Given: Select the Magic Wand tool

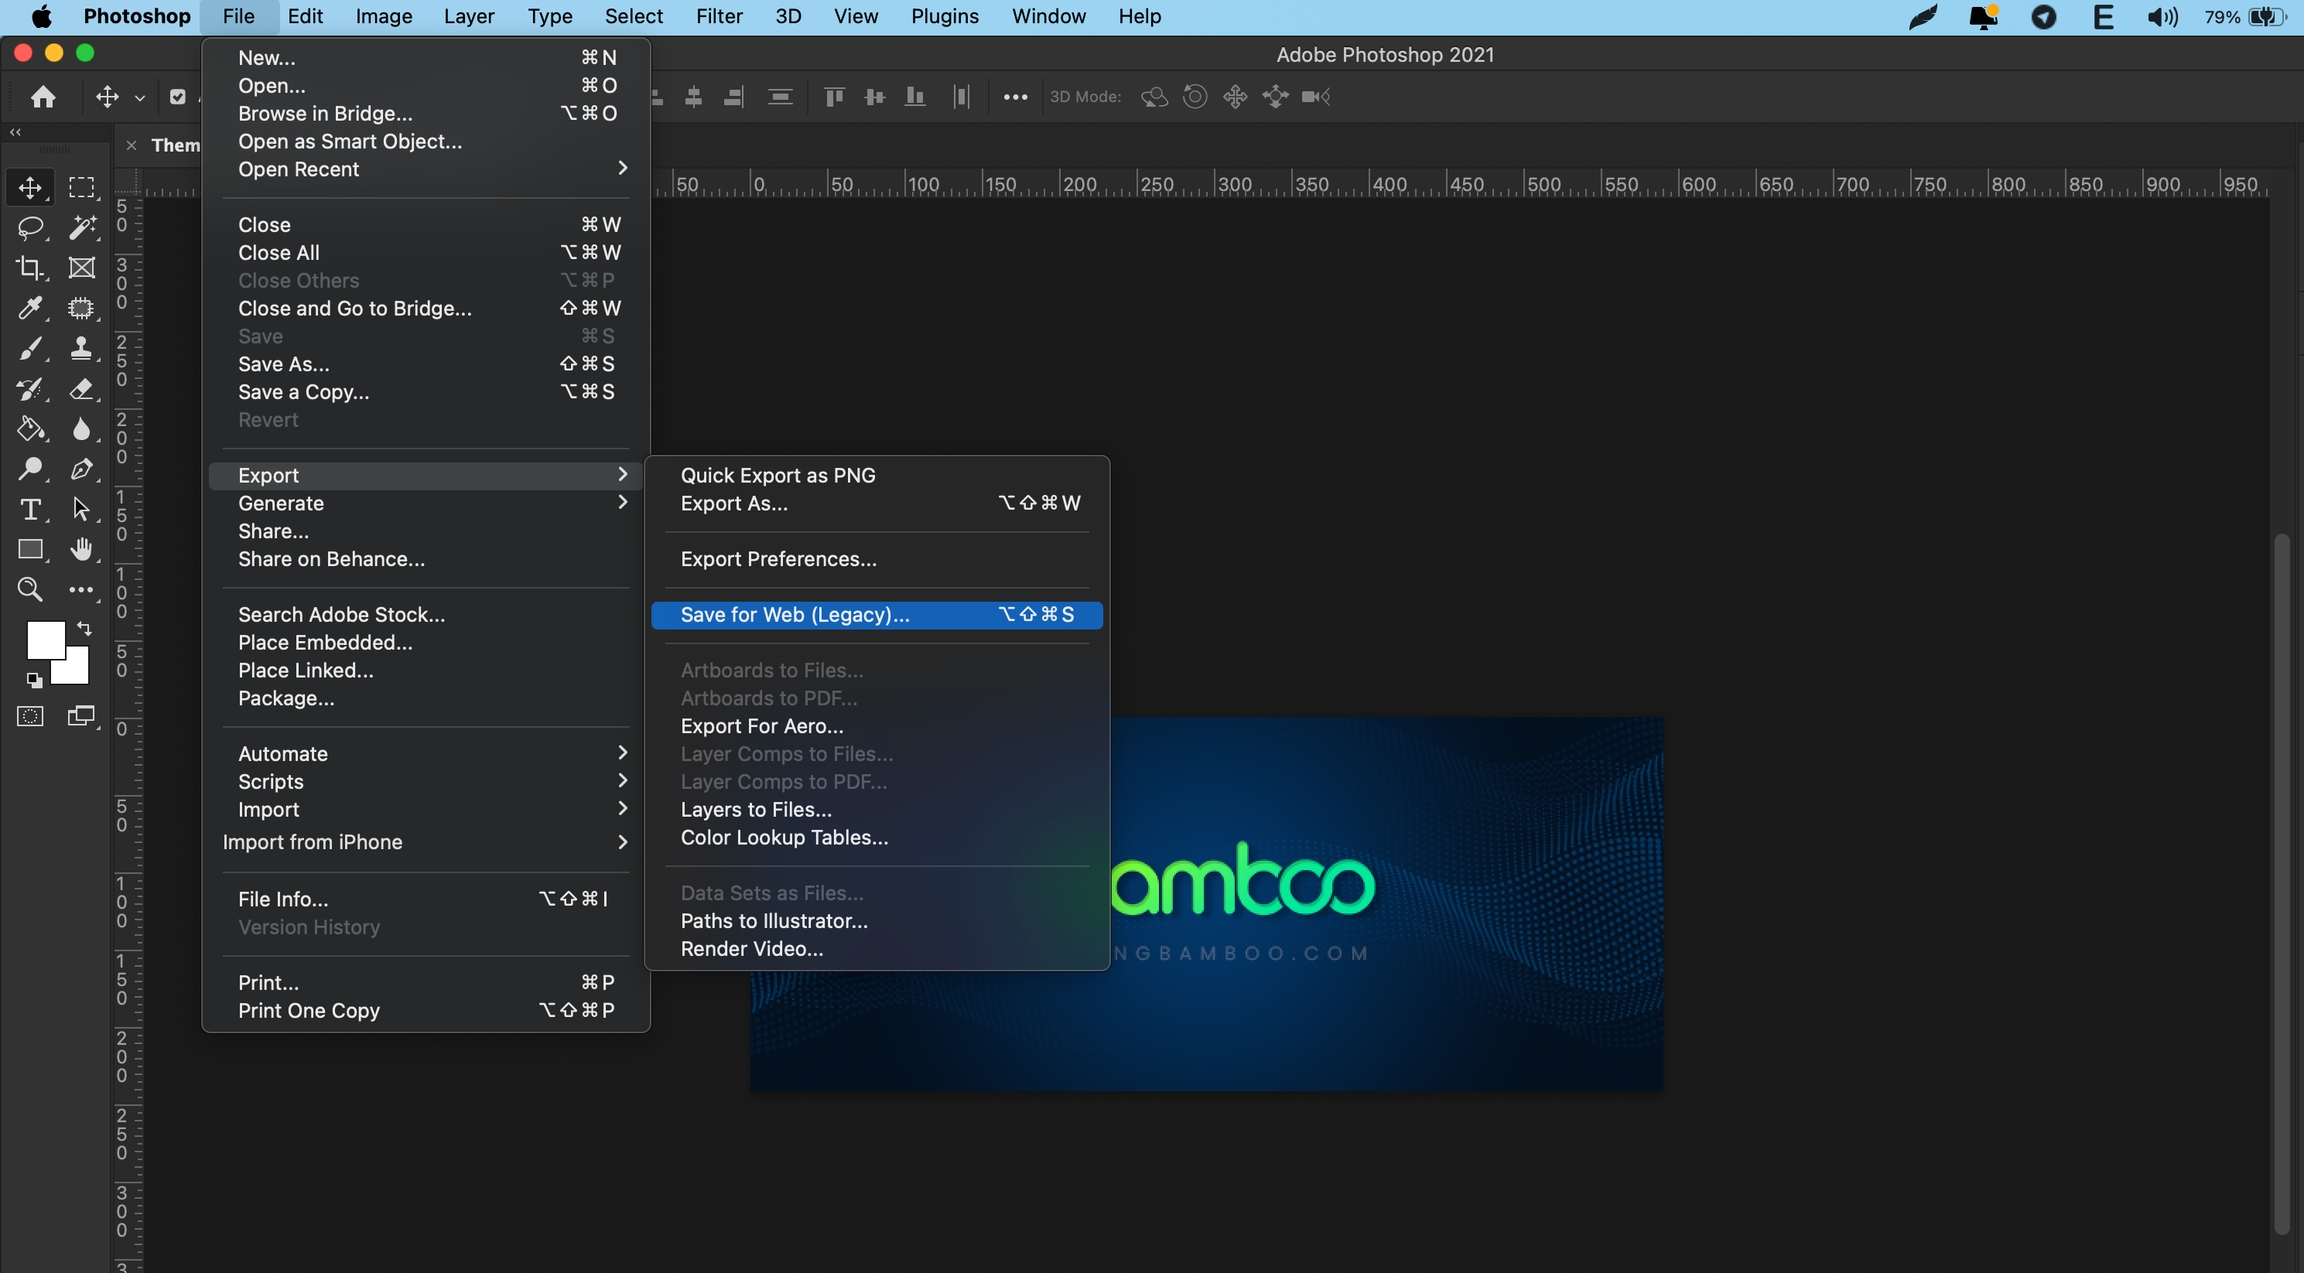Looking at the screenshot, I should click(x=82, y=228).
